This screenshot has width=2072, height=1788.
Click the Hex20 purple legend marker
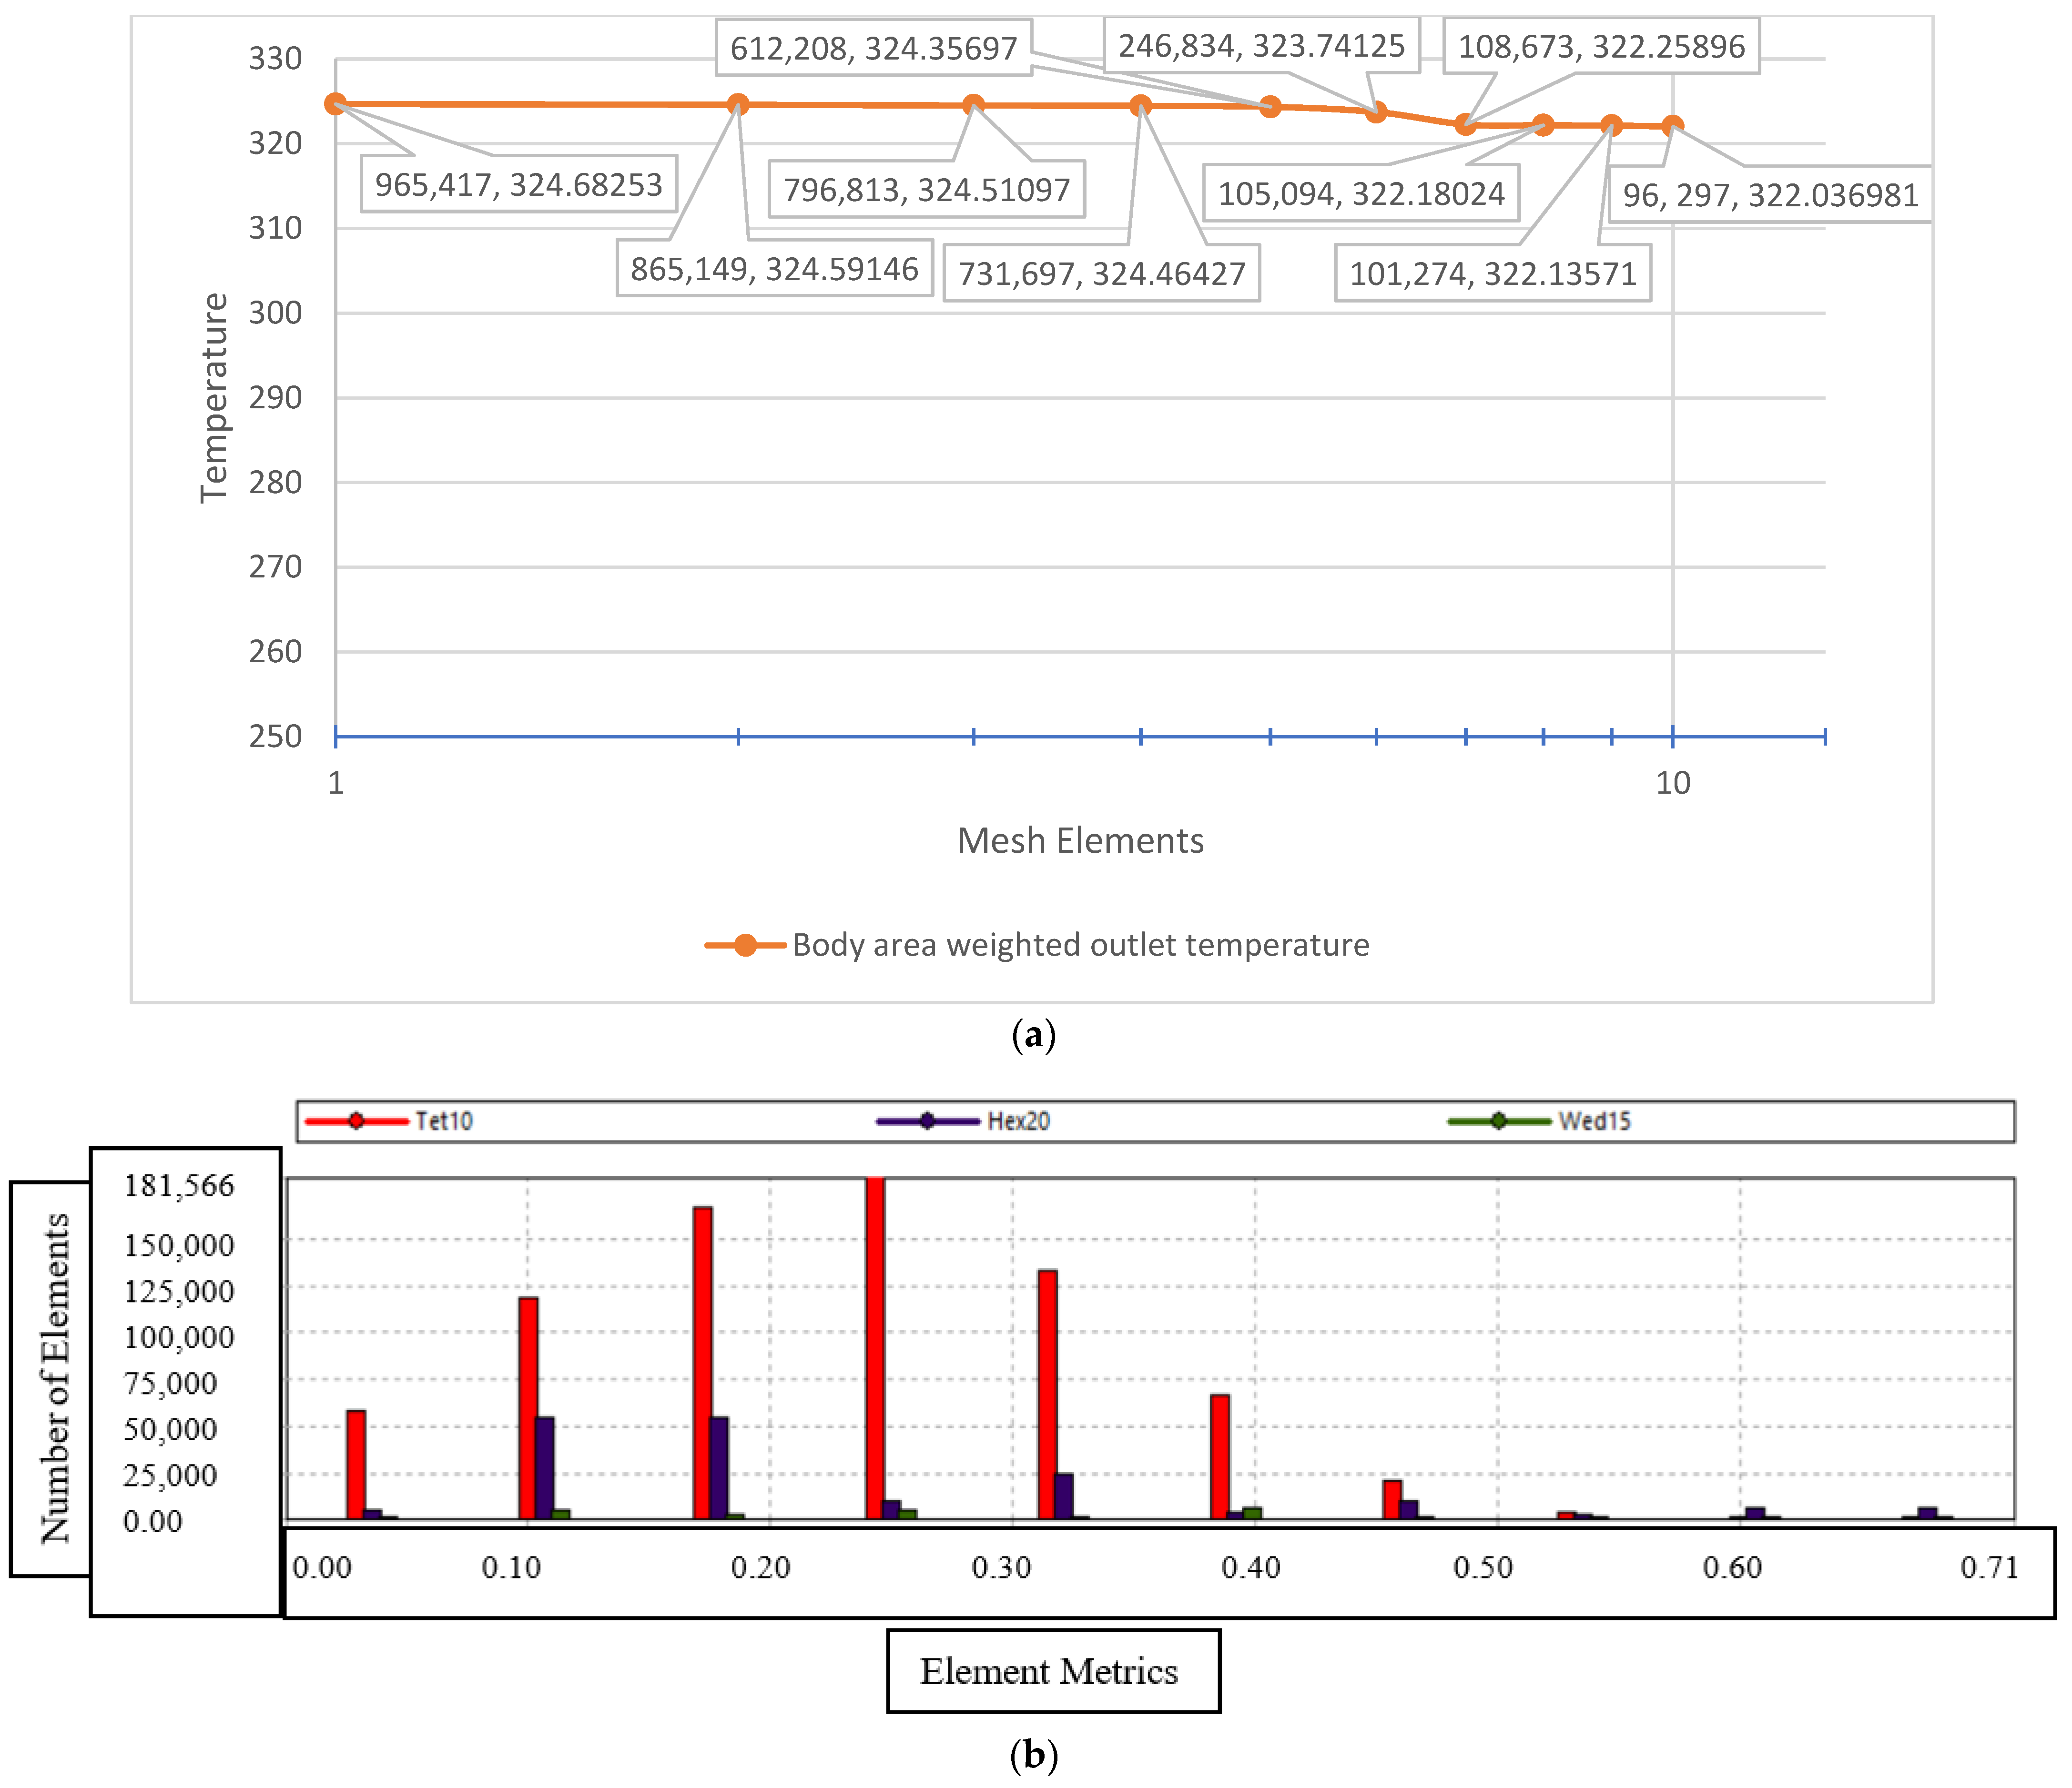(x=927, y=1121)
